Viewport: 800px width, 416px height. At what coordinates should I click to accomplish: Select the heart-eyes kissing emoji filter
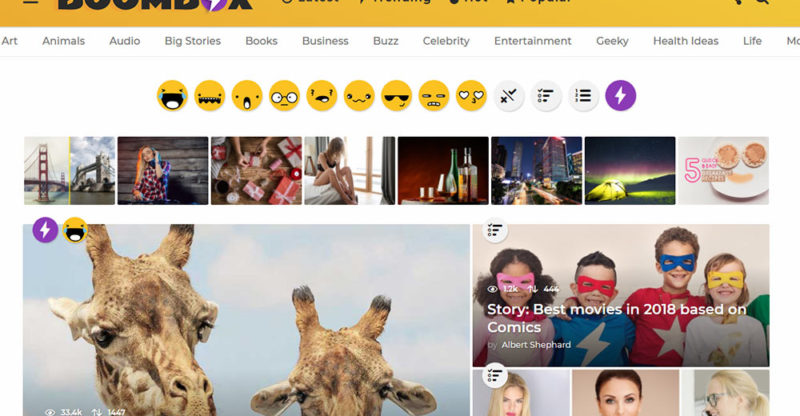[471, 95]
